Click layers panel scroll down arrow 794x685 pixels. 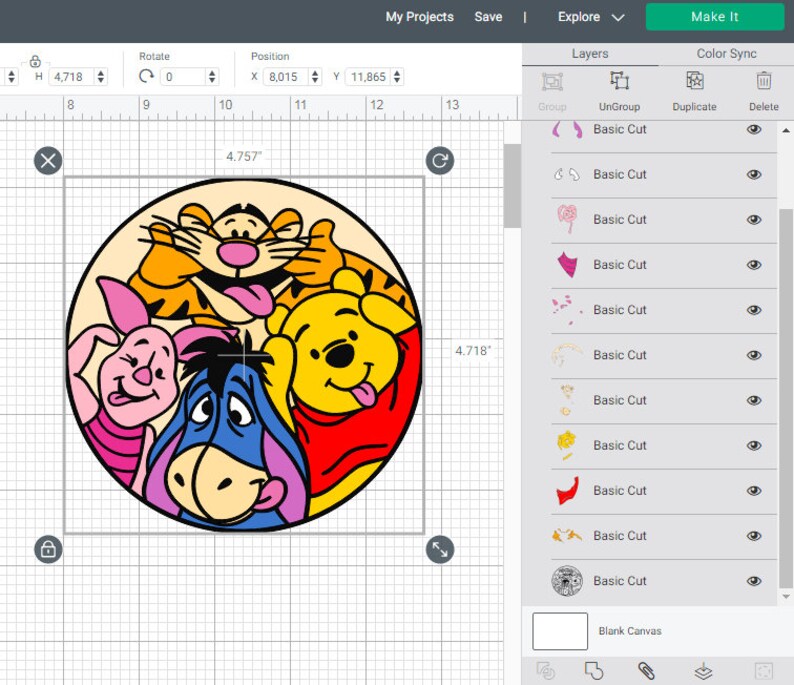[786, 596]
